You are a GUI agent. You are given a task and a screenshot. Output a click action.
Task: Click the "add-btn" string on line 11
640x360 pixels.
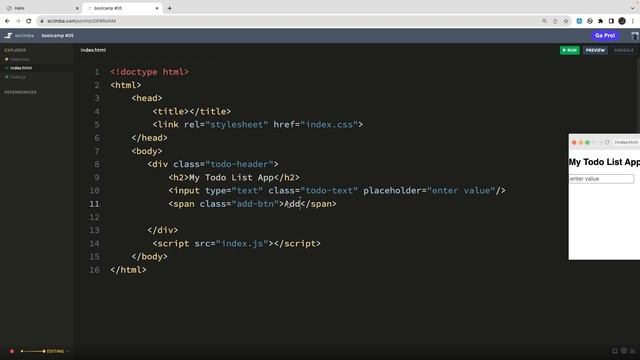[255, 204]
